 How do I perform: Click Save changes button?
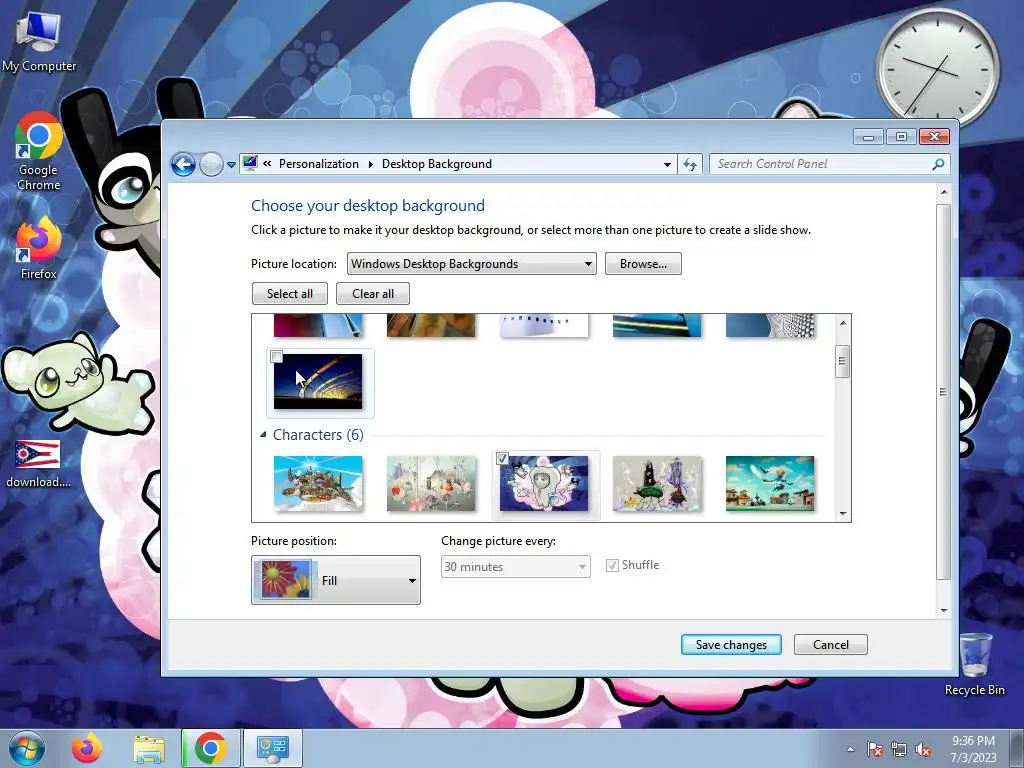[731, 645]
